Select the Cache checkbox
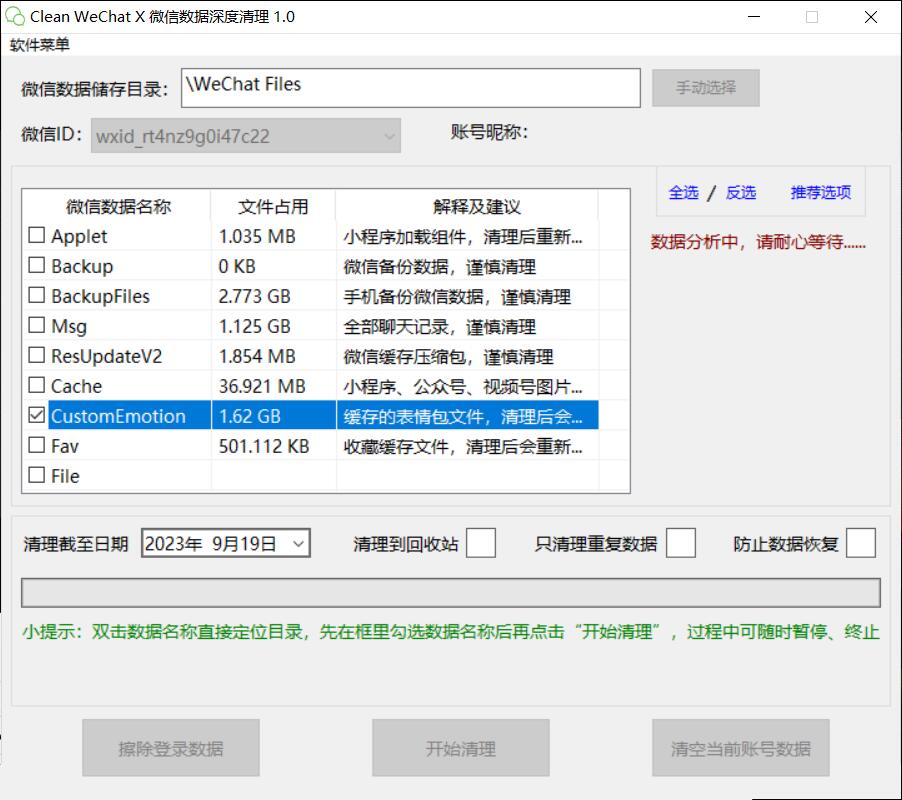This screenshot has width=902, height=800. click(x=37, y=386)
